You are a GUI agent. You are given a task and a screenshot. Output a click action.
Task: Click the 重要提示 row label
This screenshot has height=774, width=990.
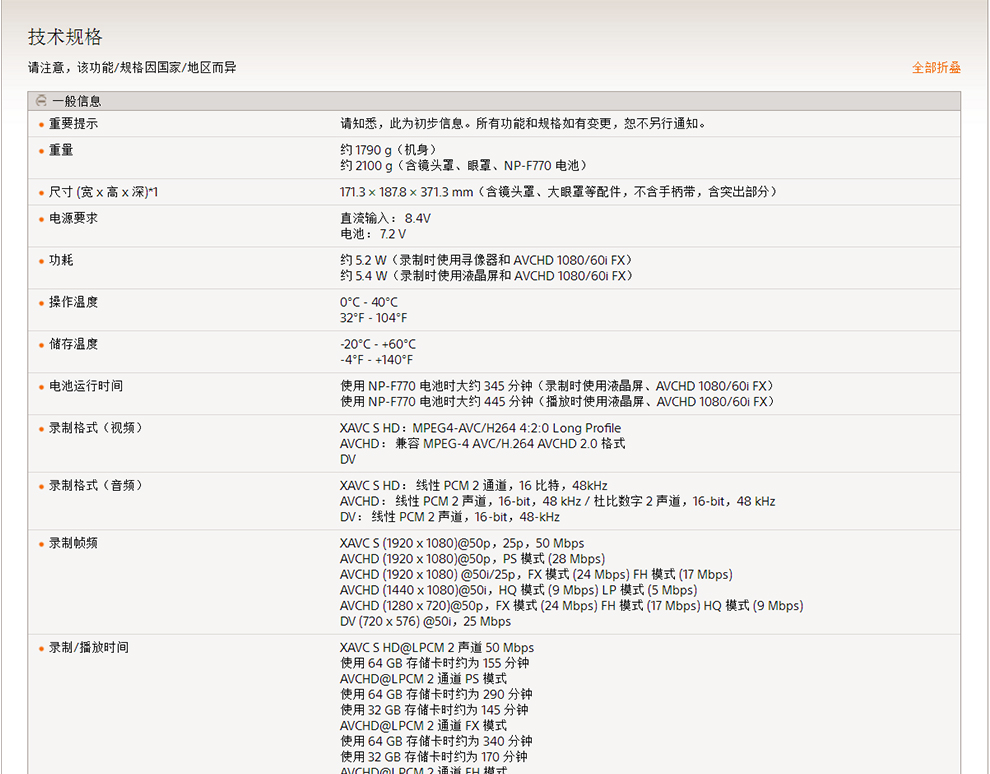73,124
